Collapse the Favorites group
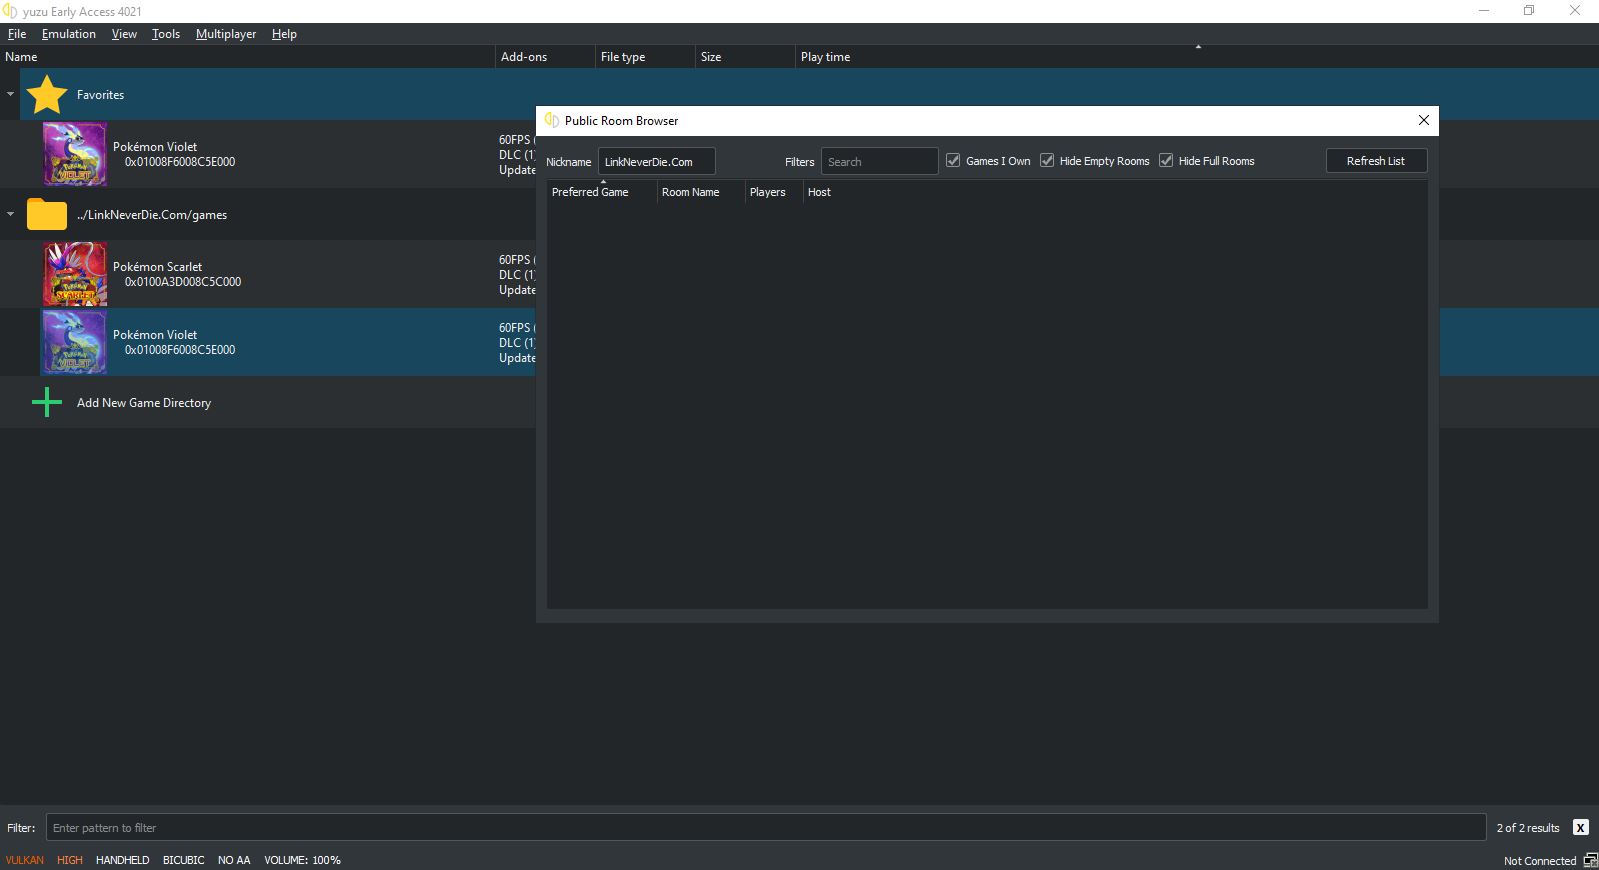Viewport: 1599px width, 870px height. (10, 94)
